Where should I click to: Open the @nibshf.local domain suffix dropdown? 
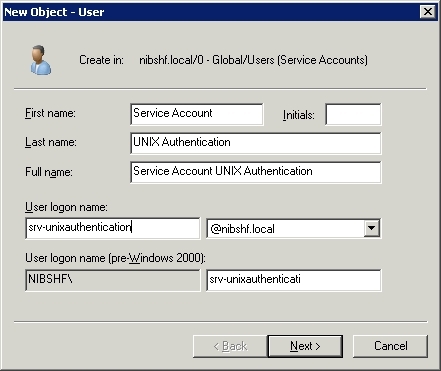pyautogui.click(x=371, y=228)
